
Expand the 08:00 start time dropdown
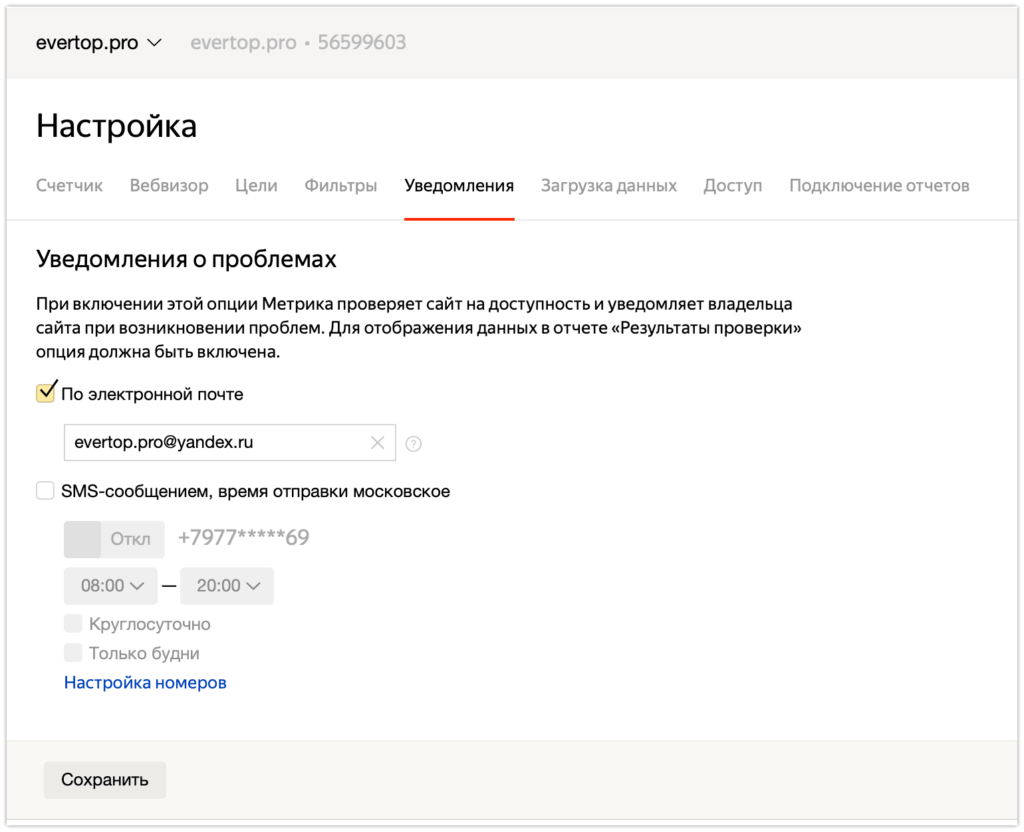click(x=111, y=586)
